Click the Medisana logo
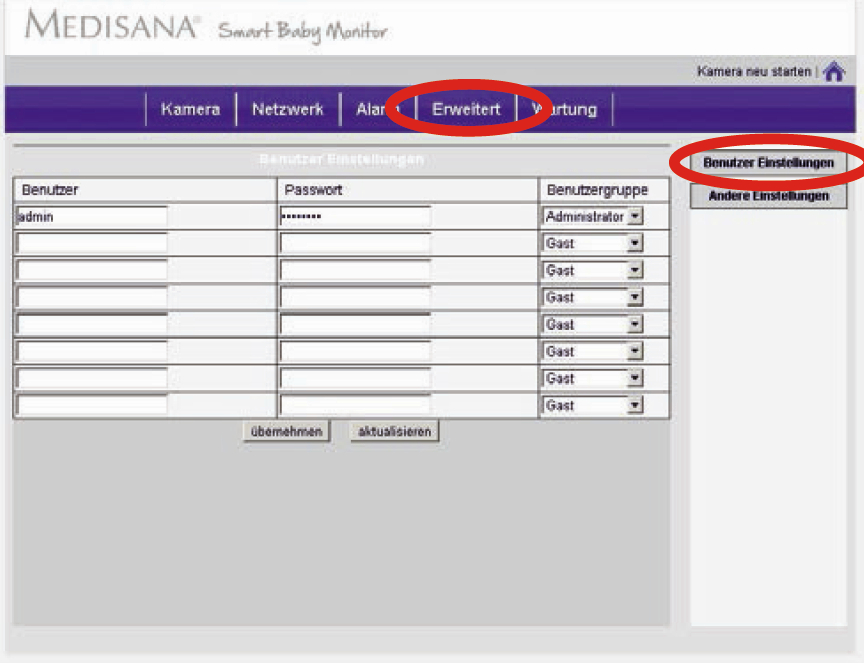This screenshot has width=864, height=663. point(112,27)
